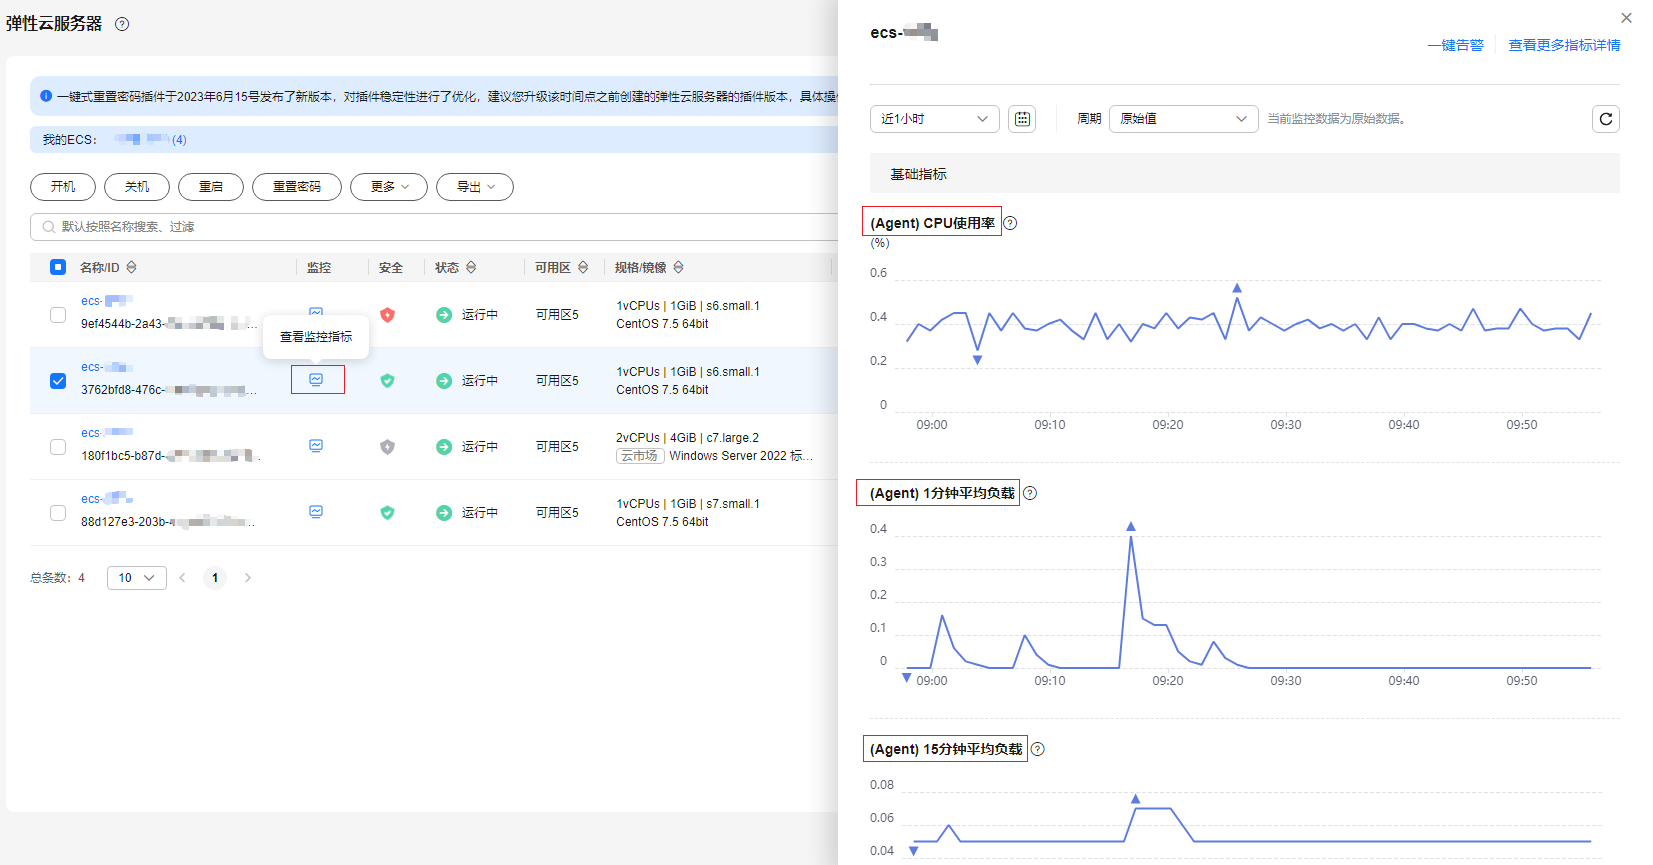This screenshot has height=865, width=1653.
Task: Click 1分钟平均负载 chart peak marker
Action: click(x=1131, y=526)
